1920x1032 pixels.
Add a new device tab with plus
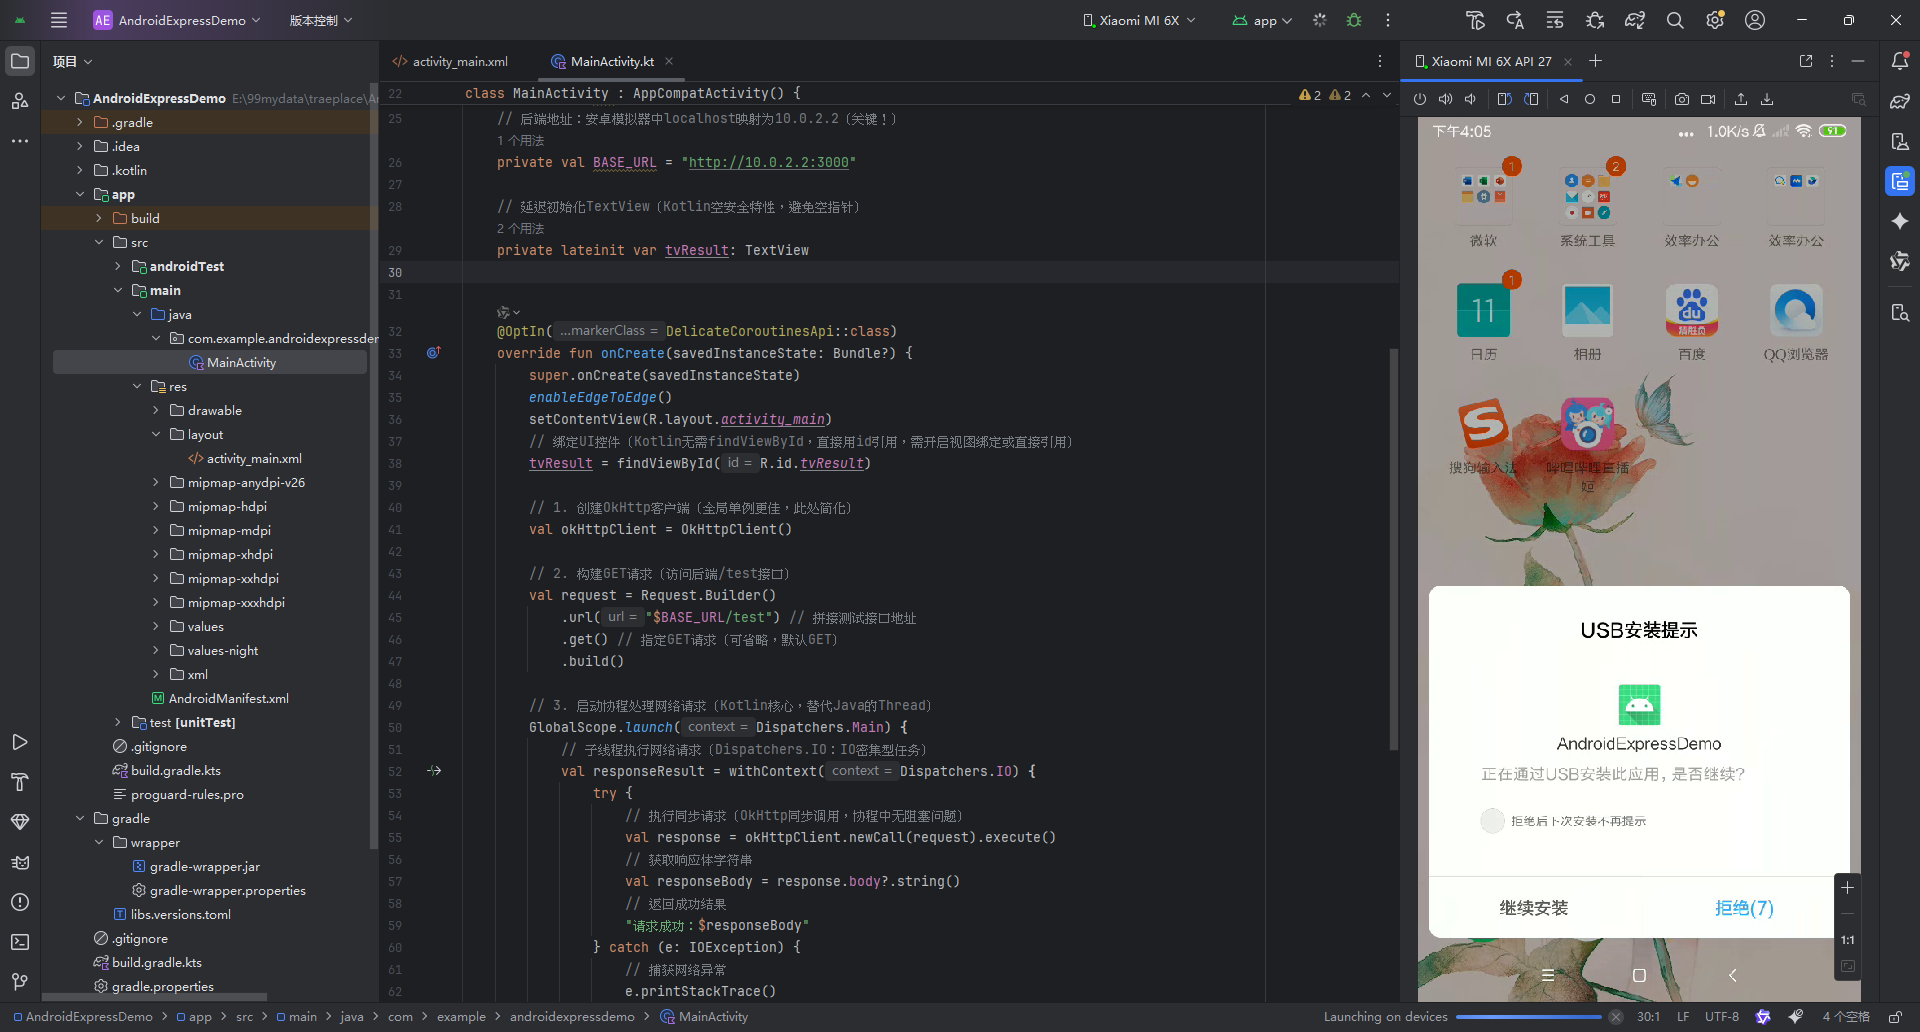point(1596,61)
